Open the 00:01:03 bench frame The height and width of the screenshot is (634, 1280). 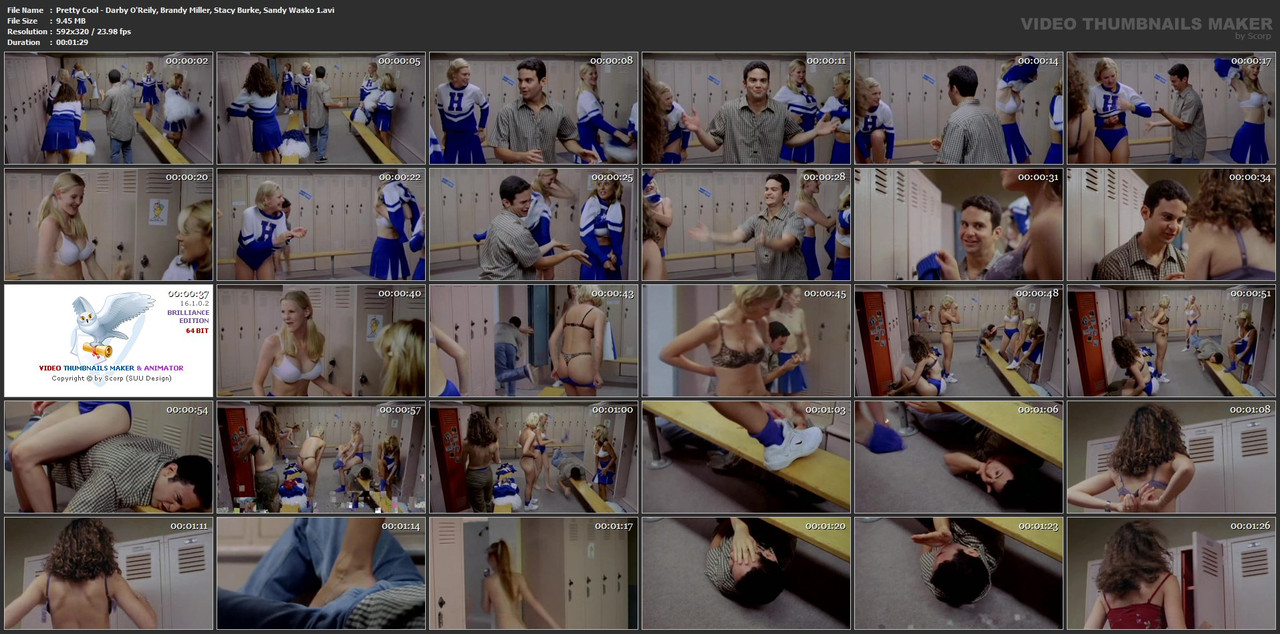click(x=746, y=457)
